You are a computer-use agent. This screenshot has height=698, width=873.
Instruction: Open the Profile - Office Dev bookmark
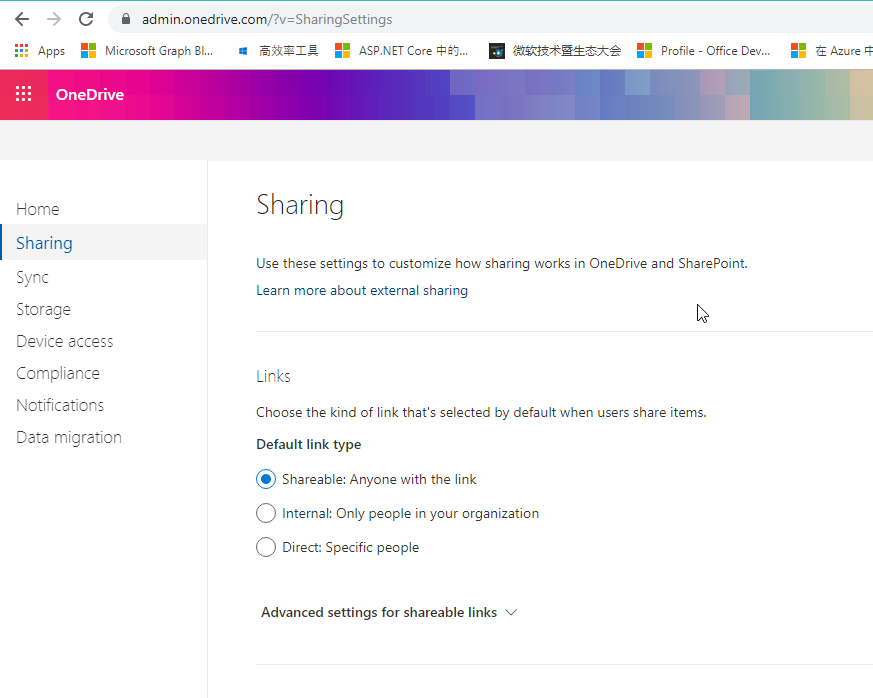(704, 51)
